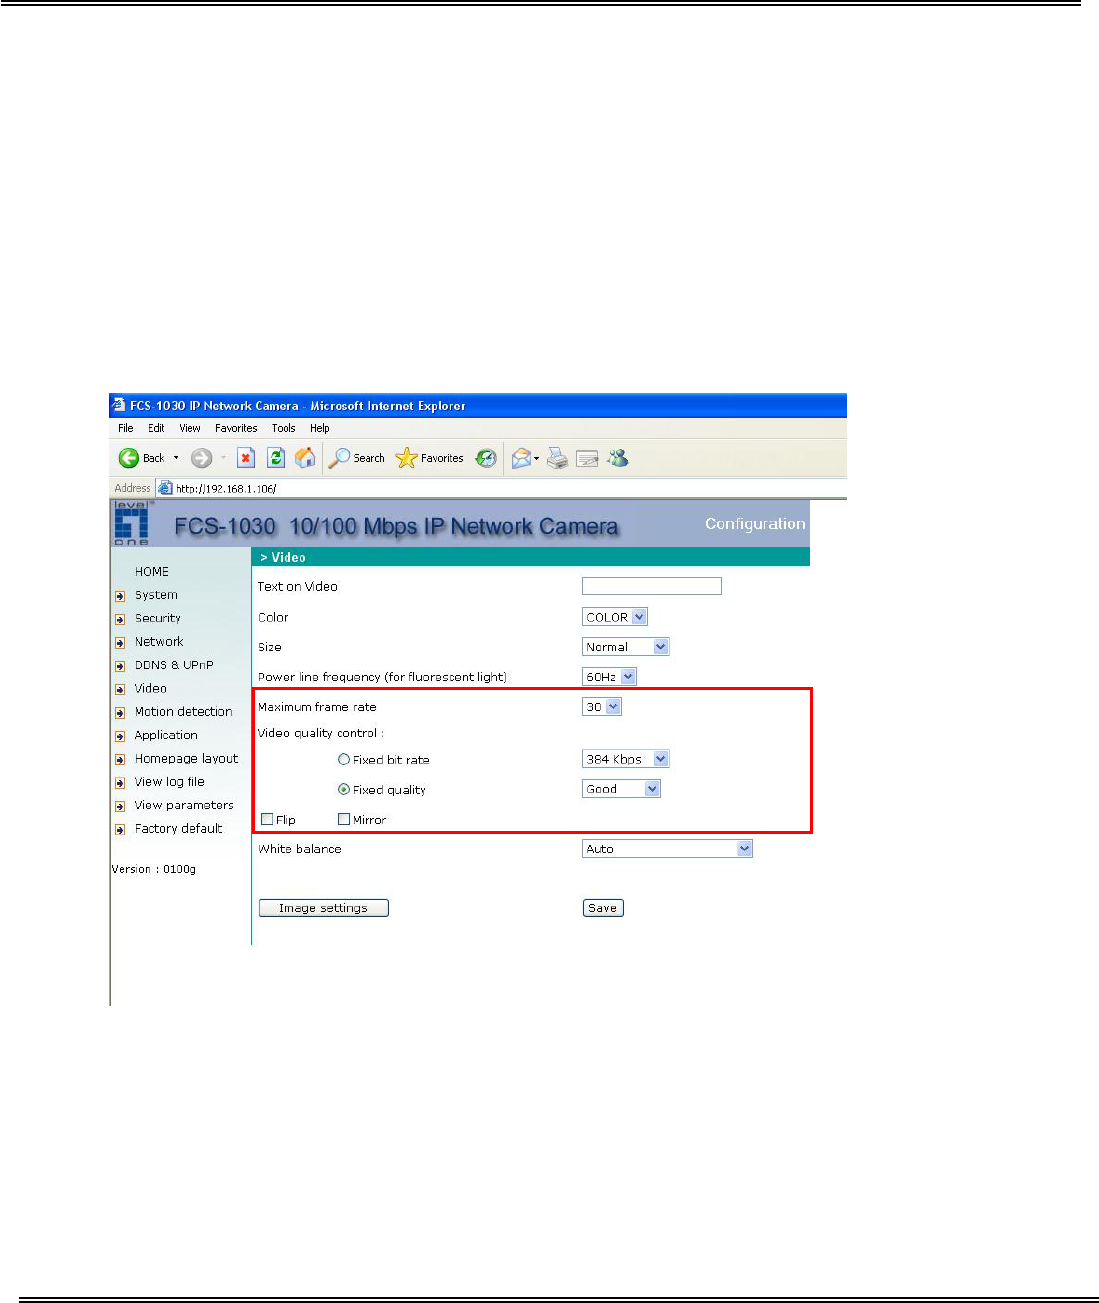The image size is (1099, 1303).
Task: Click the arrow icon beside Motion detection
Action: (x=120, y=713)
